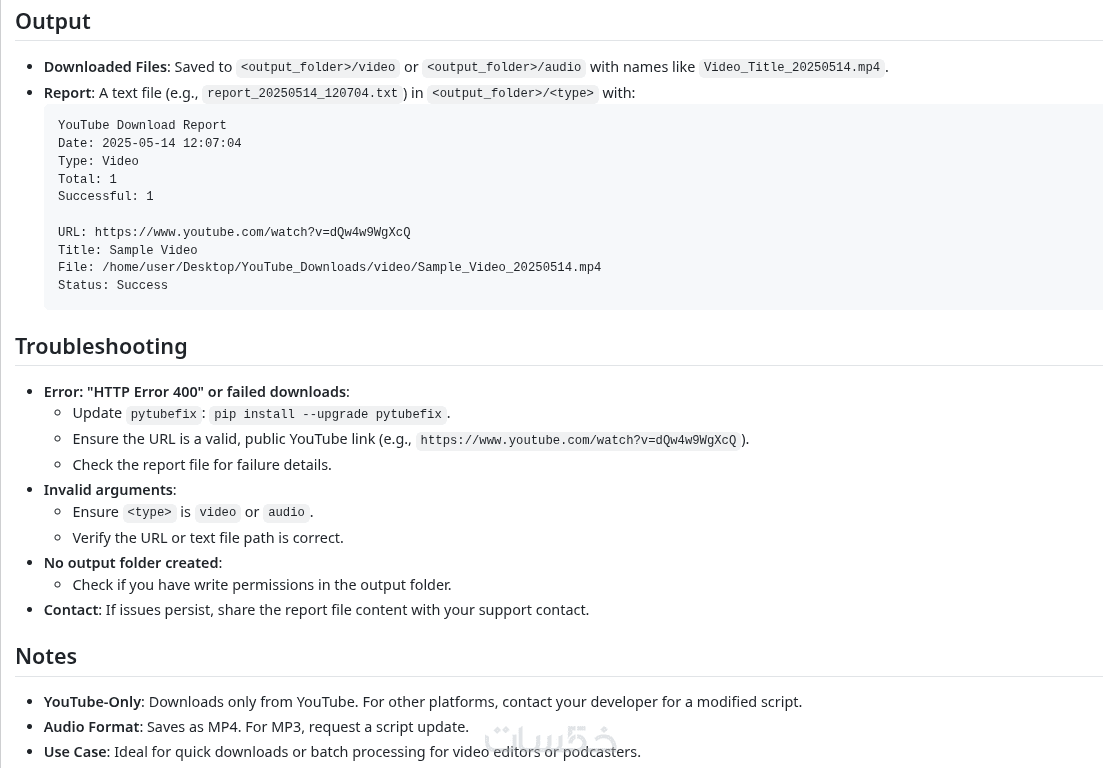Click the <output_folder>/<type> inline code
This screenshot has height=768, width=1103.
513,94
